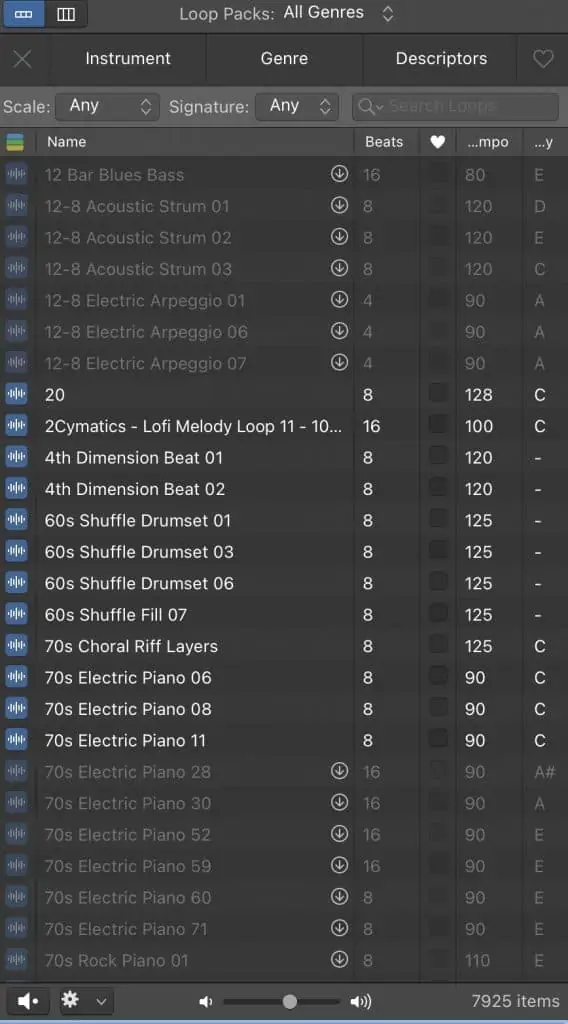Open the Loop Packs All Genres dropdown
Screen dimensions: 568x1024
338,13
